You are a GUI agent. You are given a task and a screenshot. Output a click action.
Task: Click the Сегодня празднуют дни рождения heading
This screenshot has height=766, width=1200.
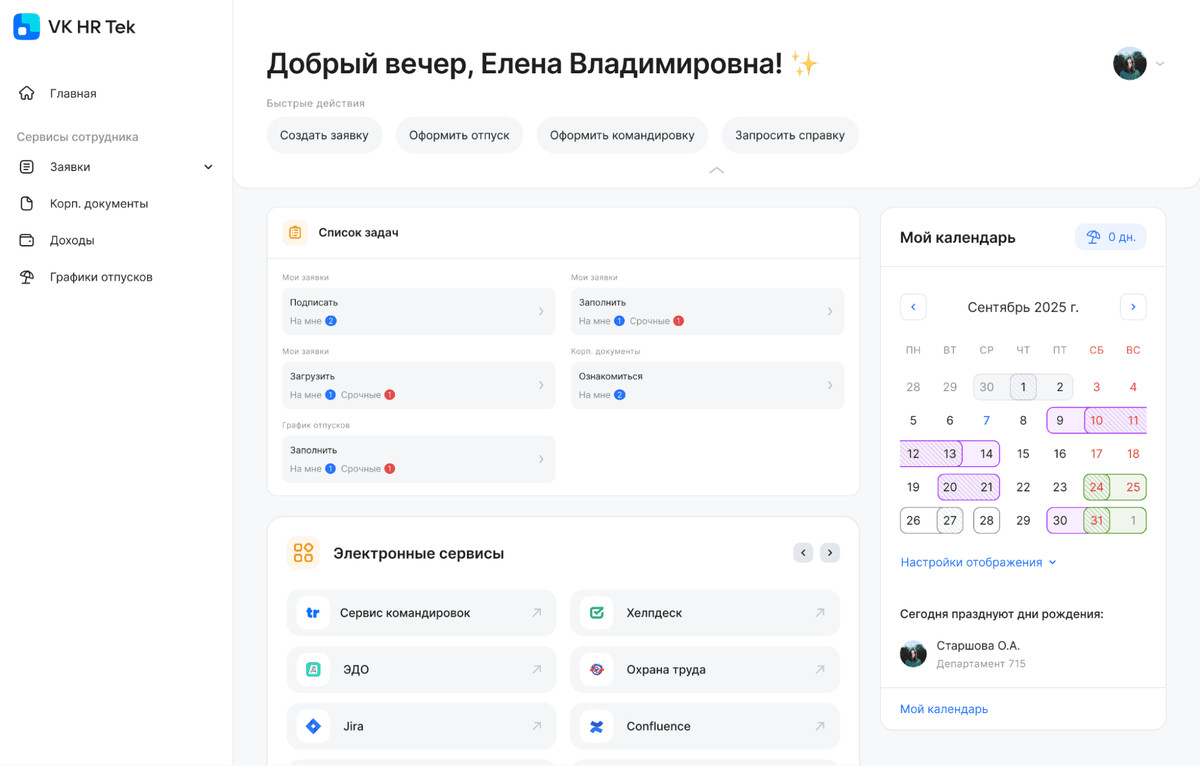[x=1001, y=614]
